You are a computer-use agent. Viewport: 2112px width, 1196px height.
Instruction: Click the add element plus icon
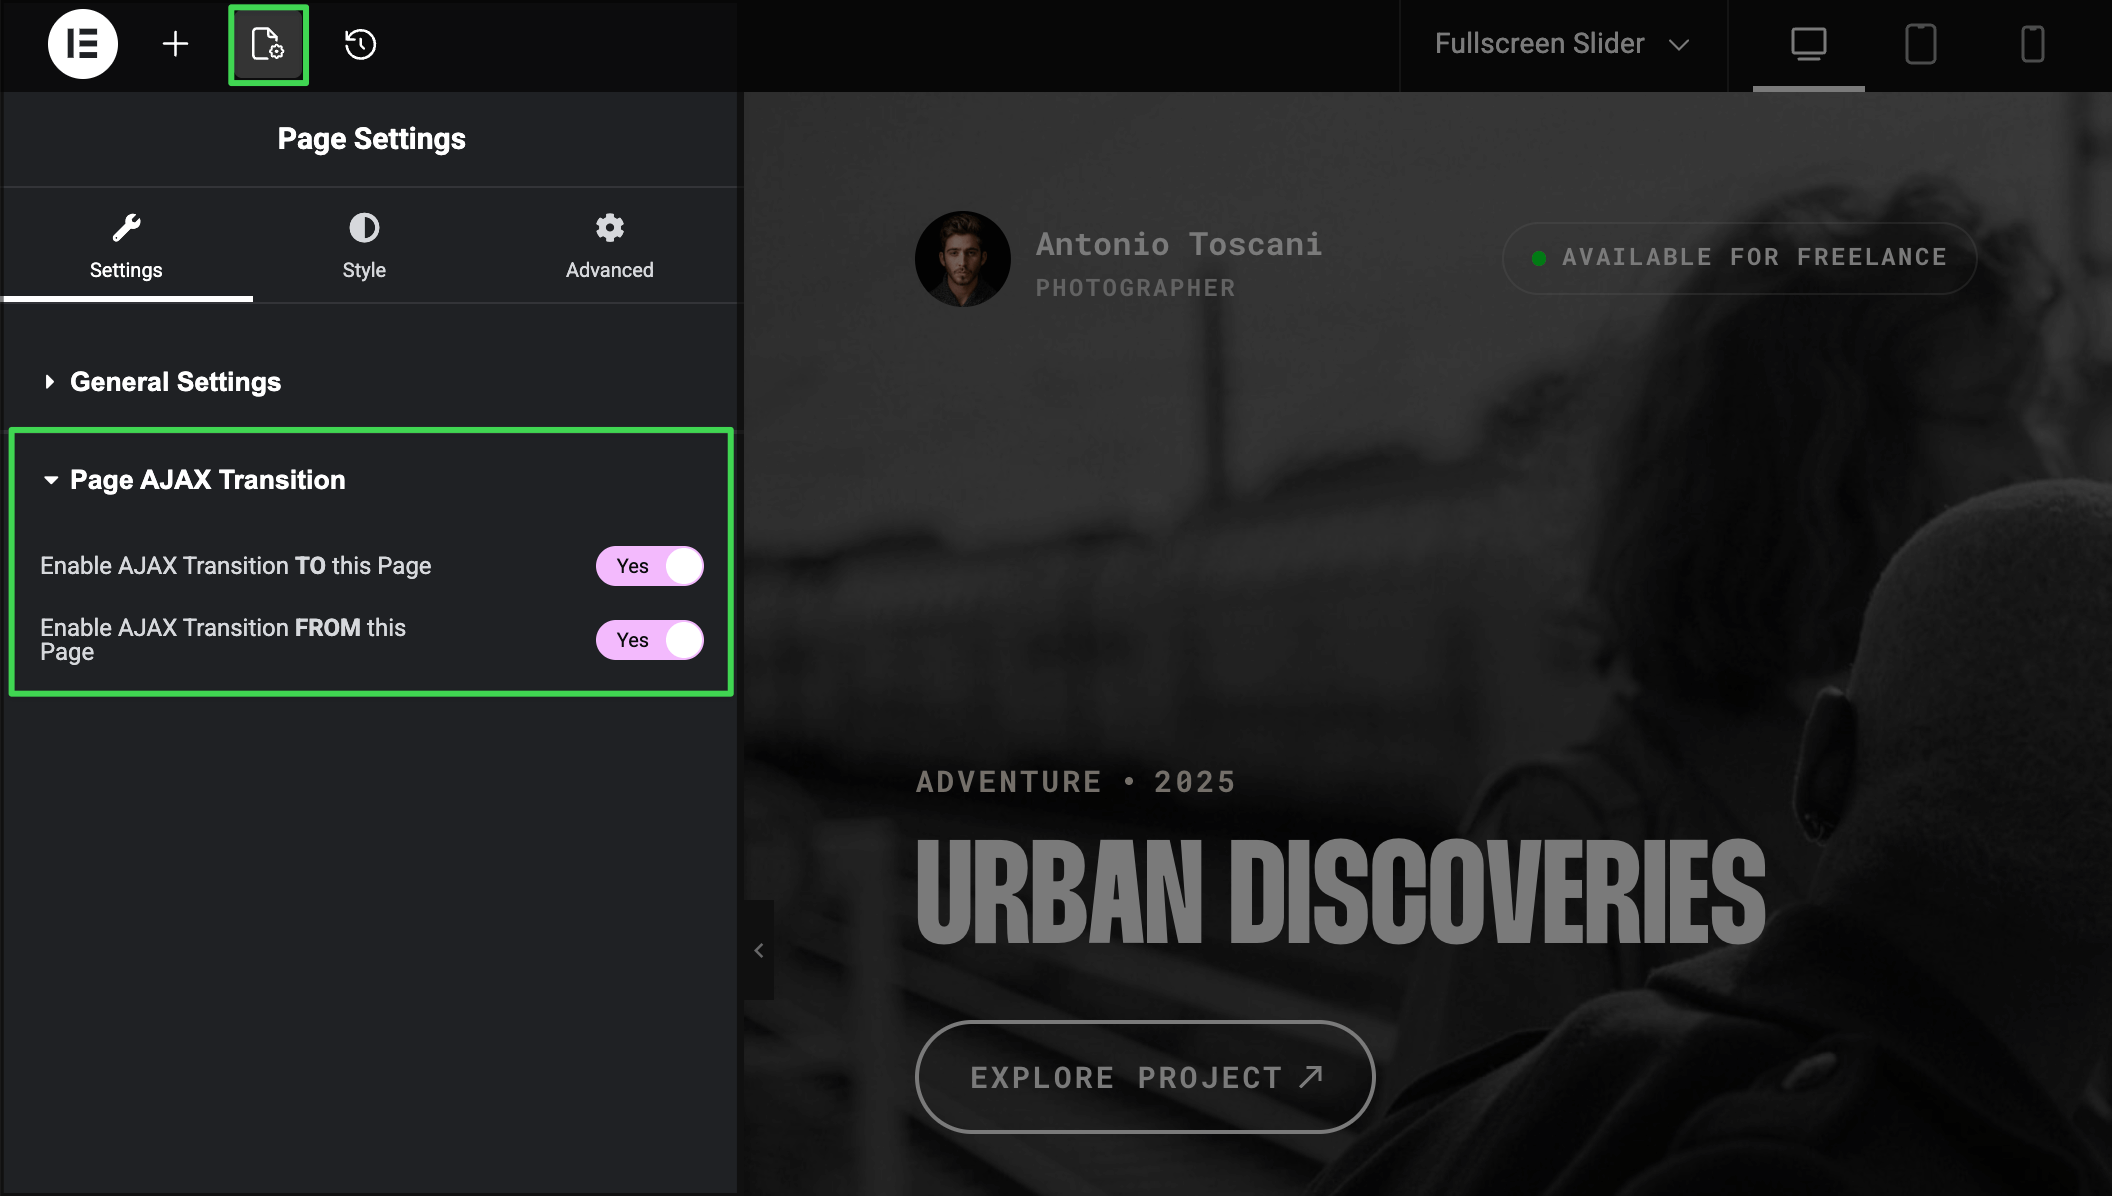click(x=175, y=44)
